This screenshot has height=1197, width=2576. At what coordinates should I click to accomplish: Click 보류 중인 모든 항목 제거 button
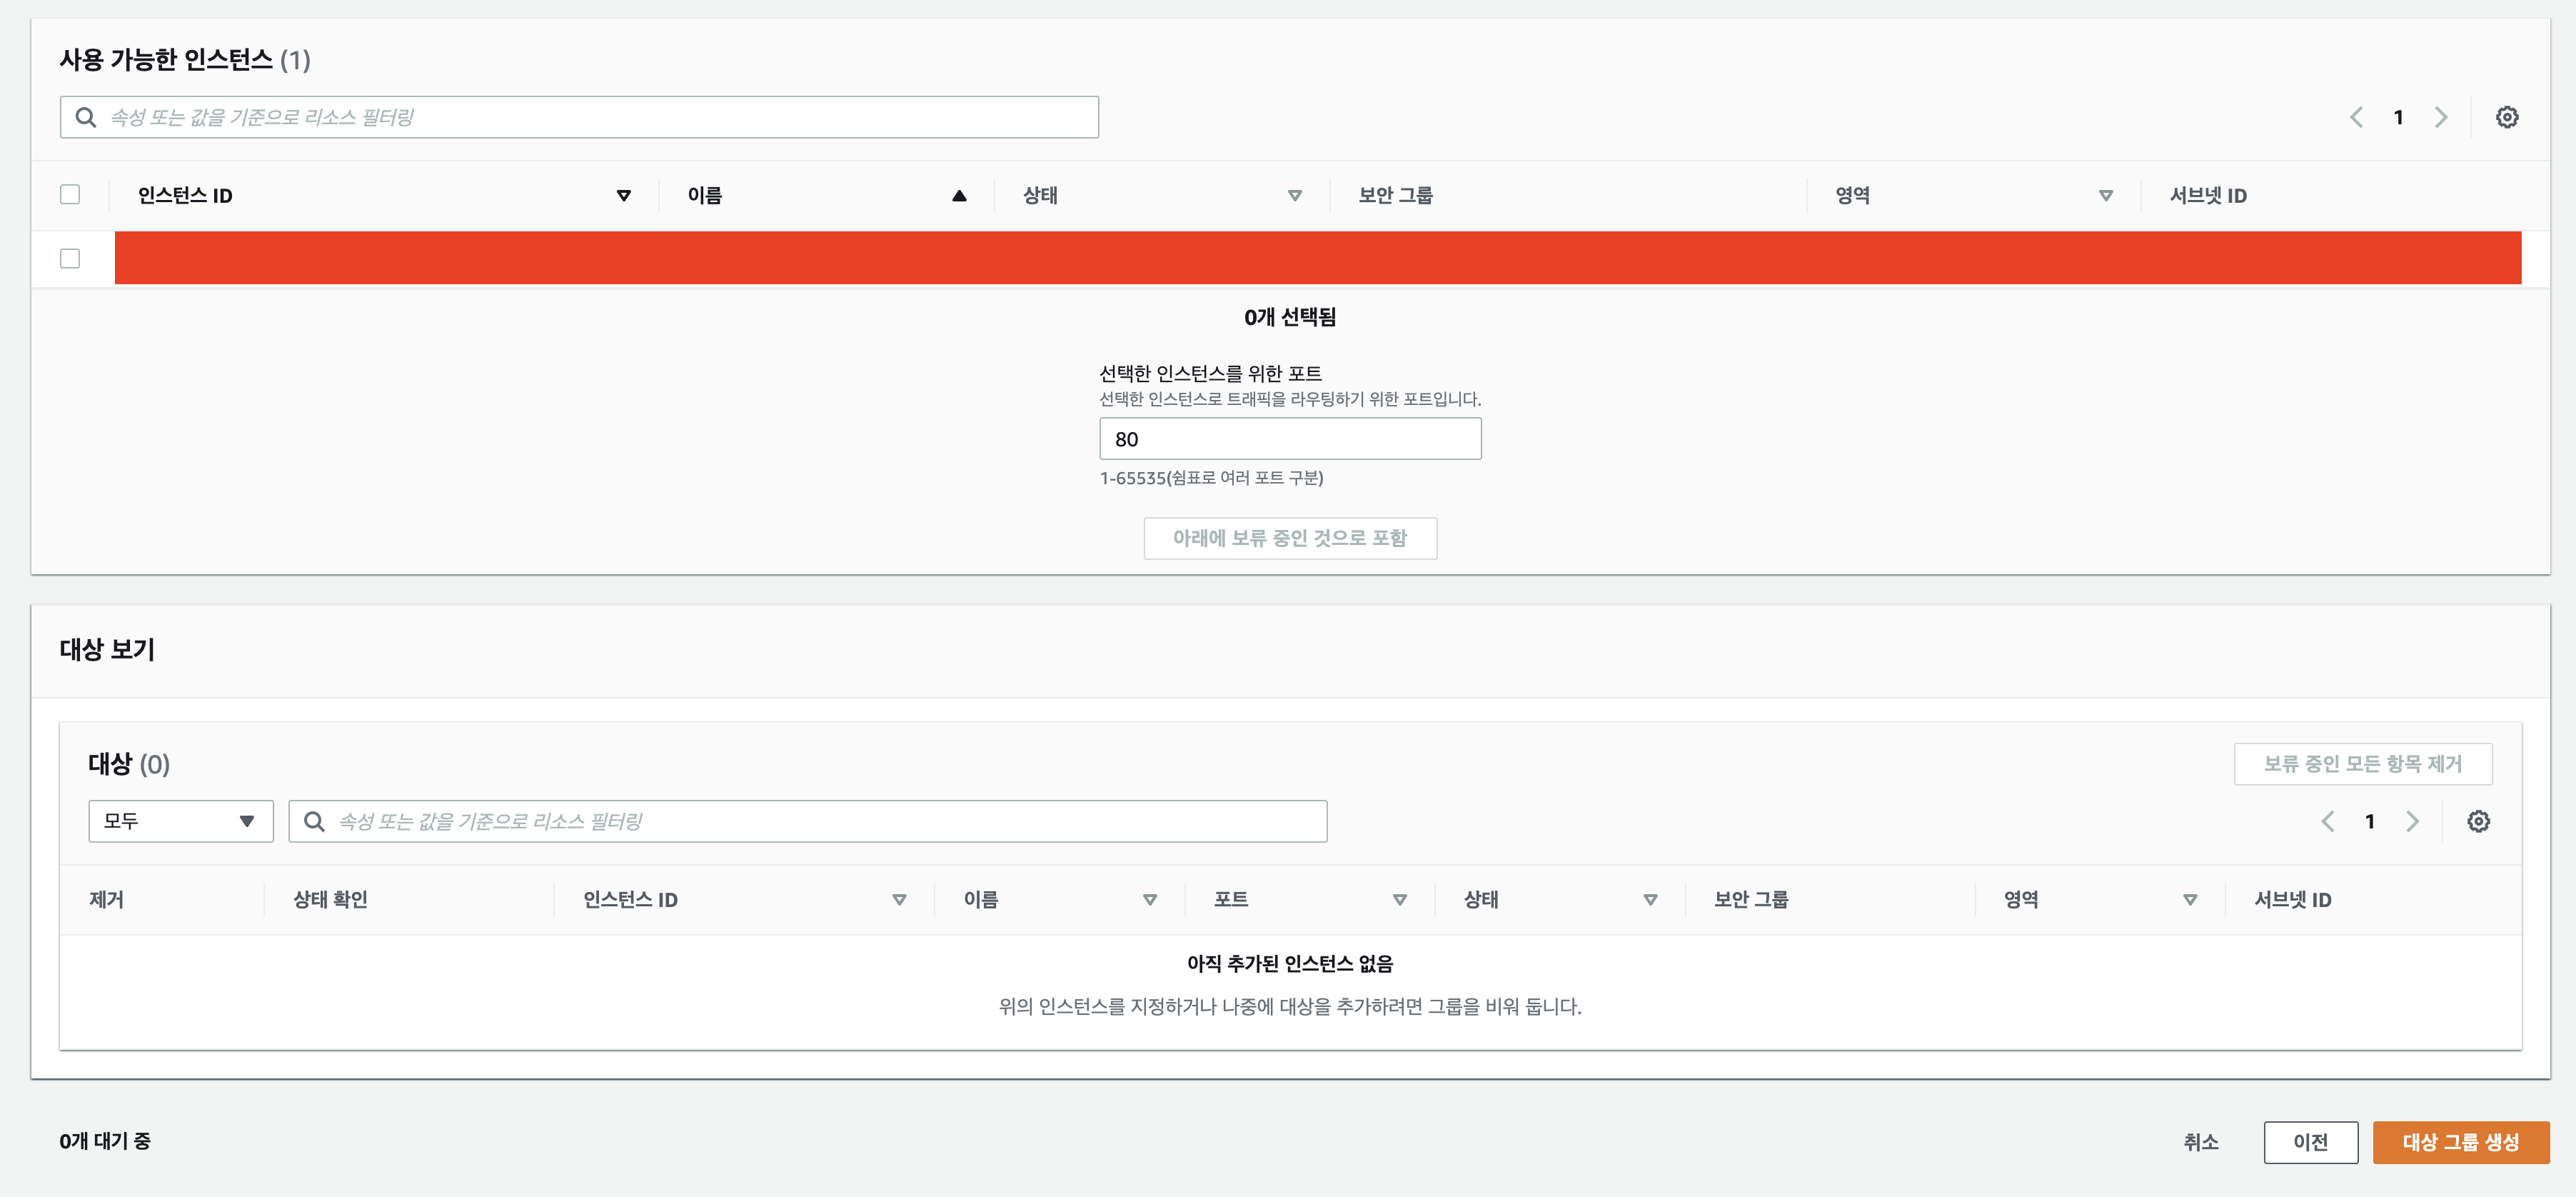click(x=2362, y=764)
